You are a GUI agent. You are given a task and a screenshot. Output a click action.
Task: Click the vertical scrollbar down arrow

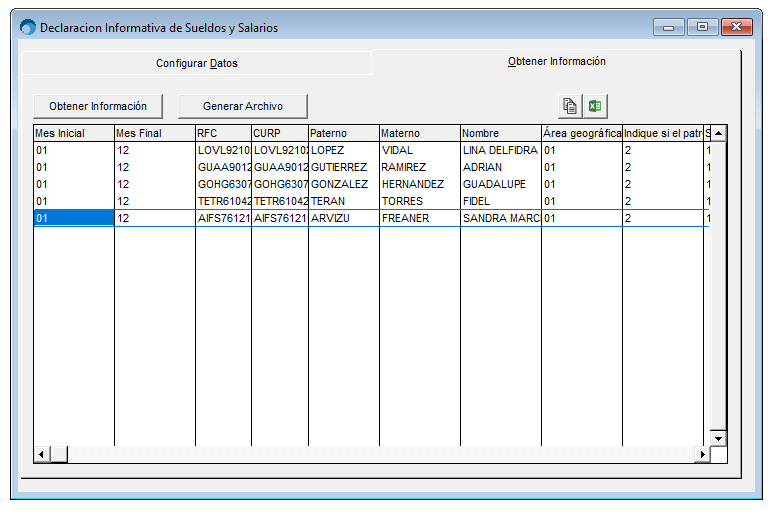point(717,438)
